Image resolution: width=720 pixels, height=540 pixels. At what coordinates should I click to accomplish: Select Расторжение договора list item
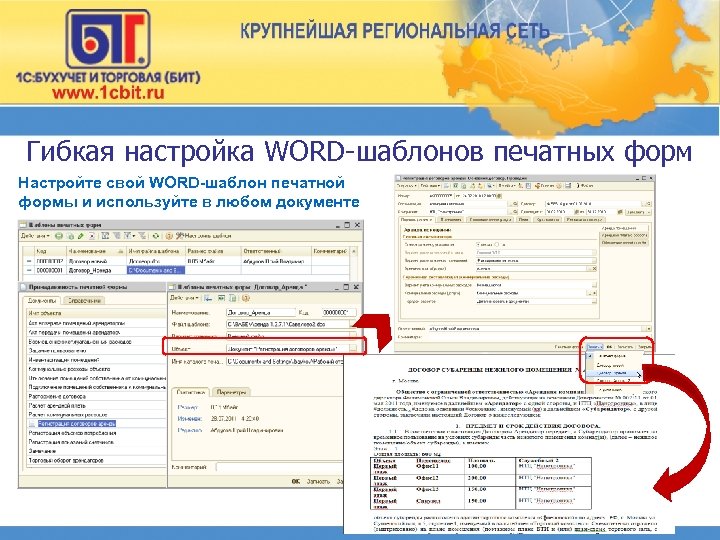(96, 397)
